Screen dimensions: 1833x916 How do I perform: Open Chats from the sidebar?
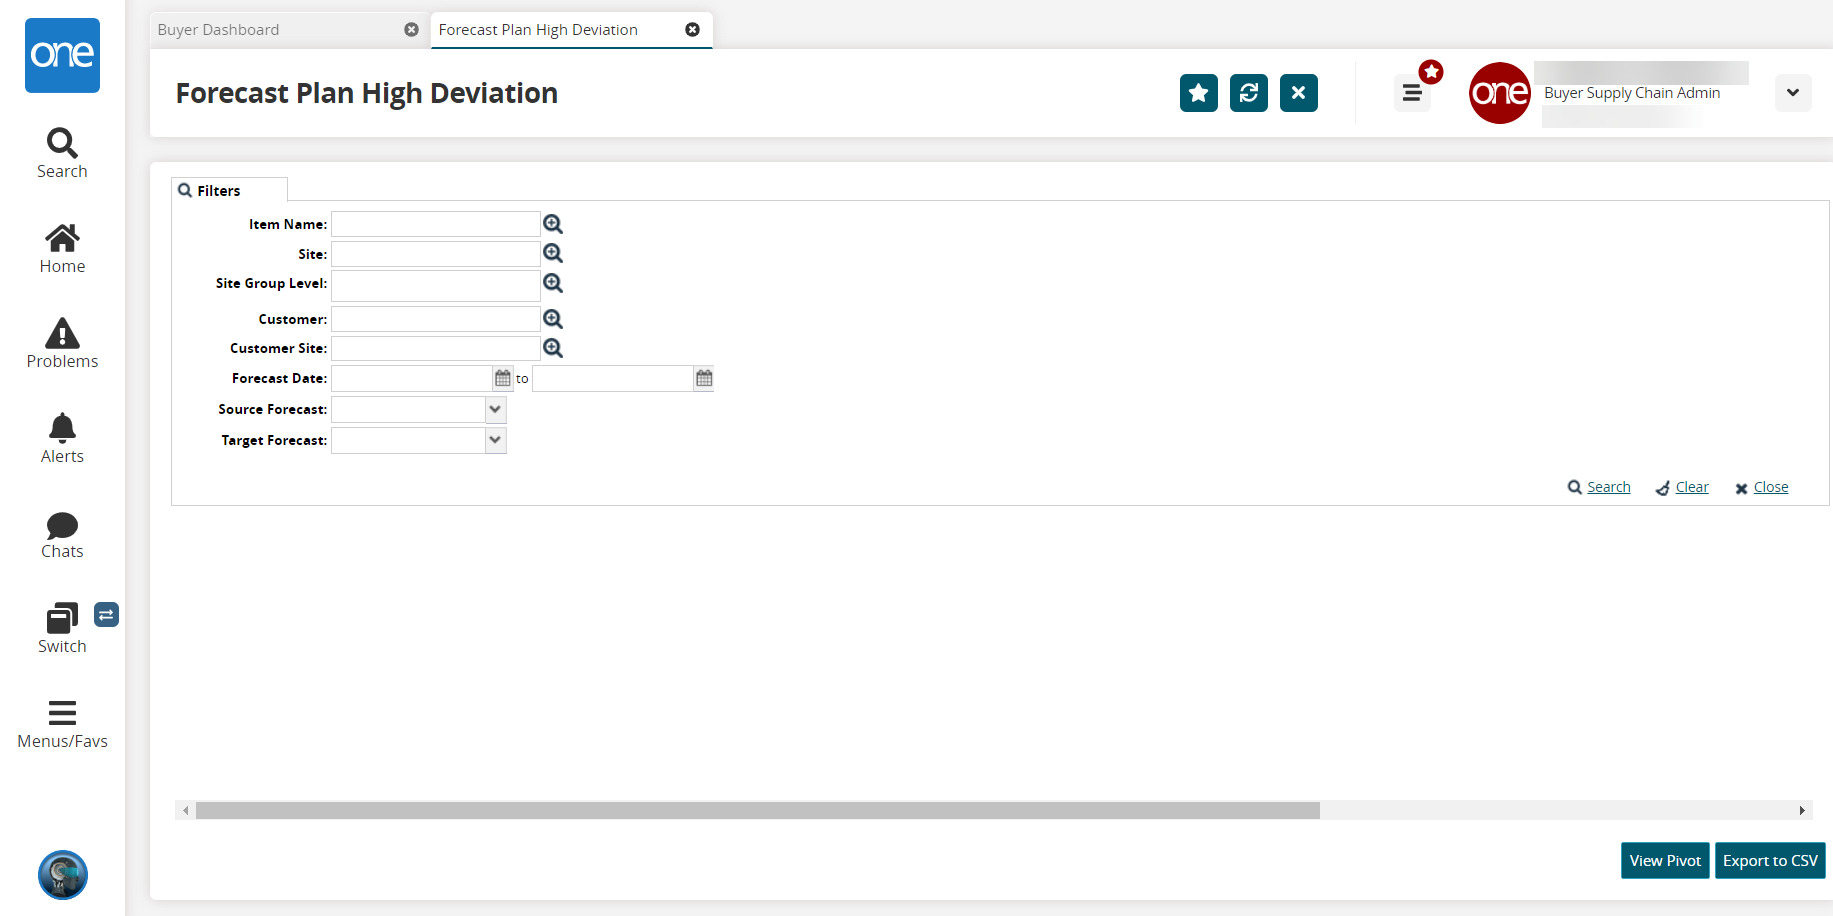62,535
